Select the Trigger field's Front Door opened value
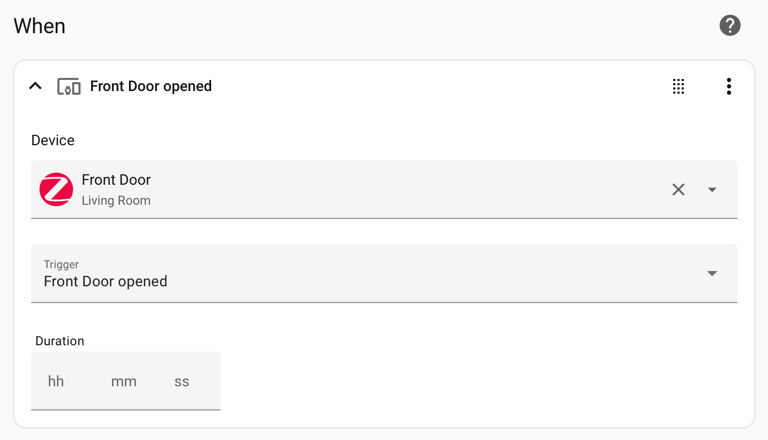 (106, 282)
